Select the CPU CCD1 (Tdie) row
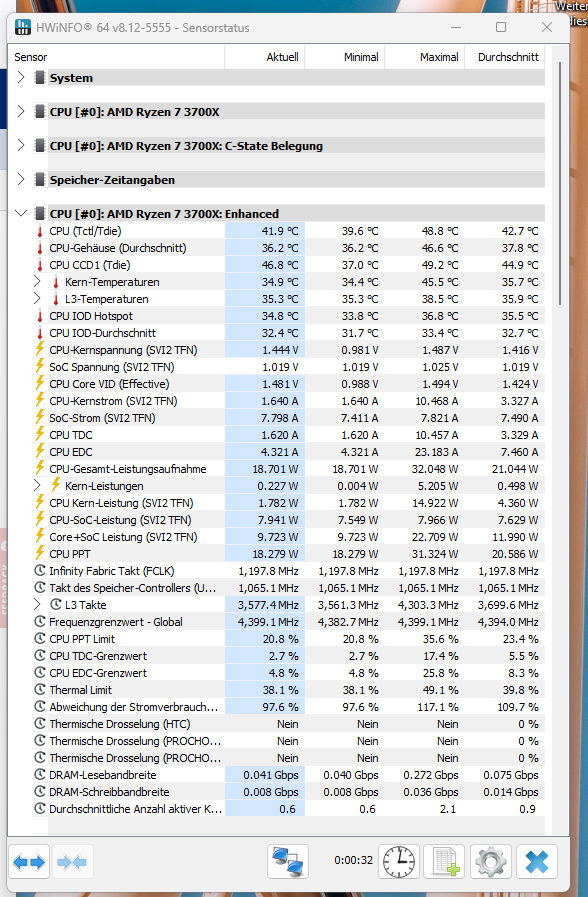 (288, 265)
